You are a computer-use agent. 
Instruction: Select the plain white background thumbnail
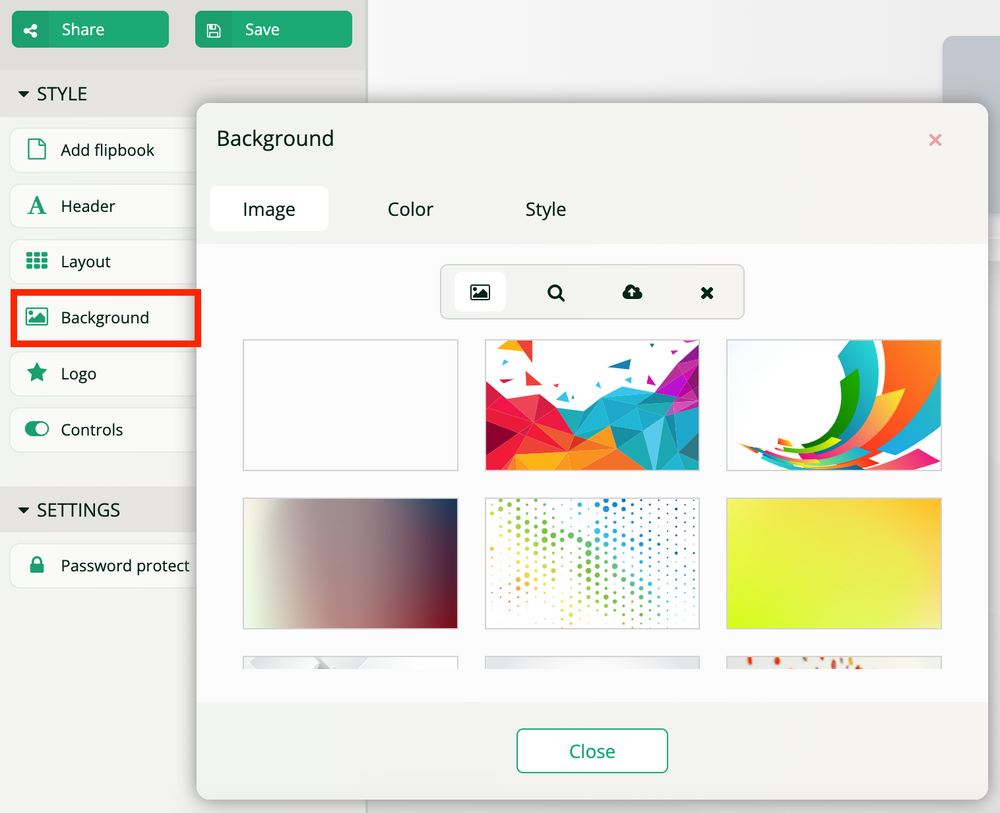pos(350,405)
